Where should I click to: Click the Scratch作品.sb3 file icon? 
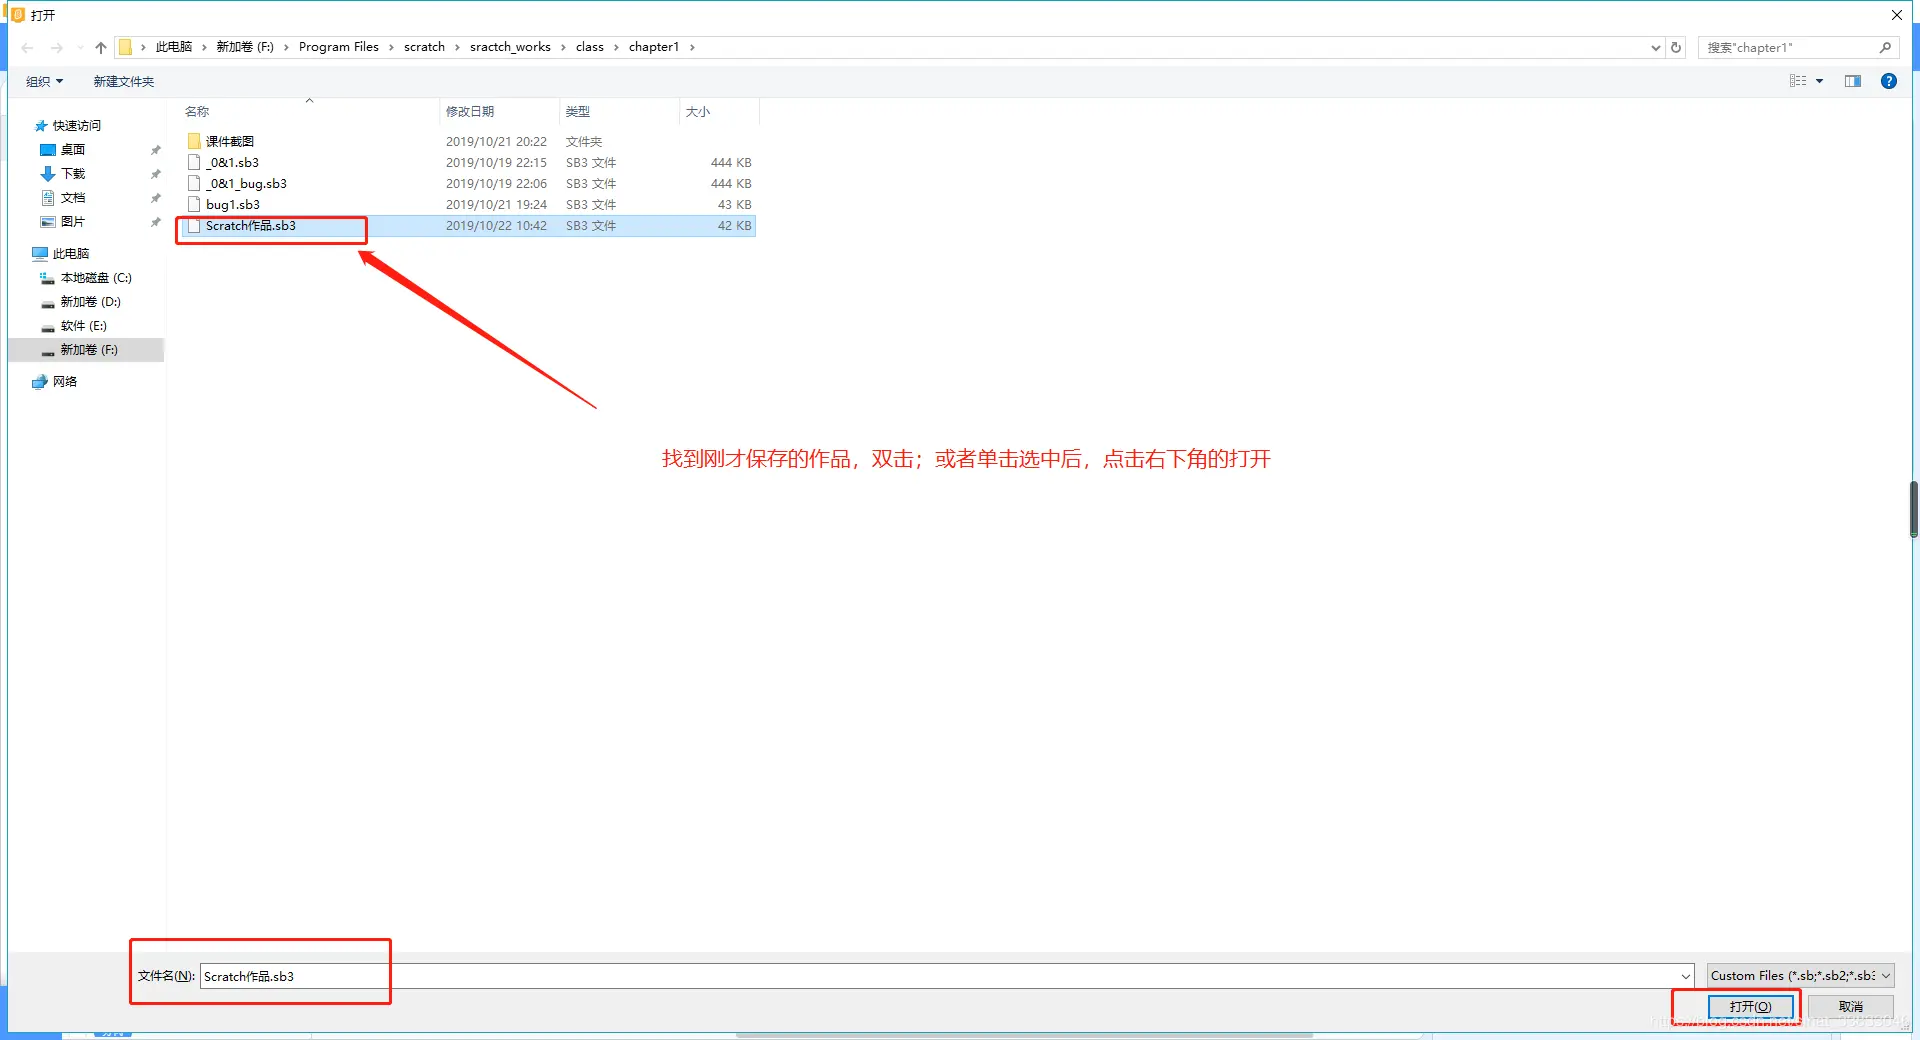click(194, 225)
